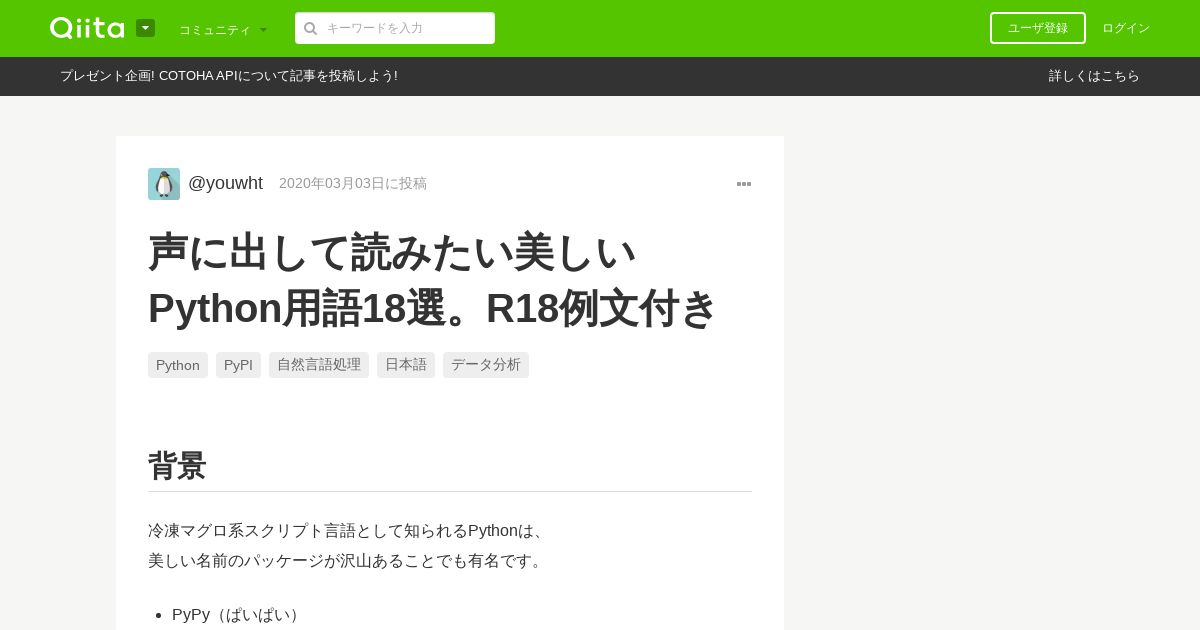Click the search magnifier icon
The width and height of the screenshot is (1200, 630).
point(311,28)
